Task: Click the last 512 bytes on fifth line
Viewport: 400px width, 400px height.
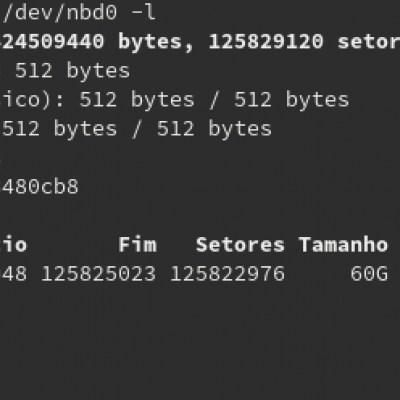Action: 214,129
